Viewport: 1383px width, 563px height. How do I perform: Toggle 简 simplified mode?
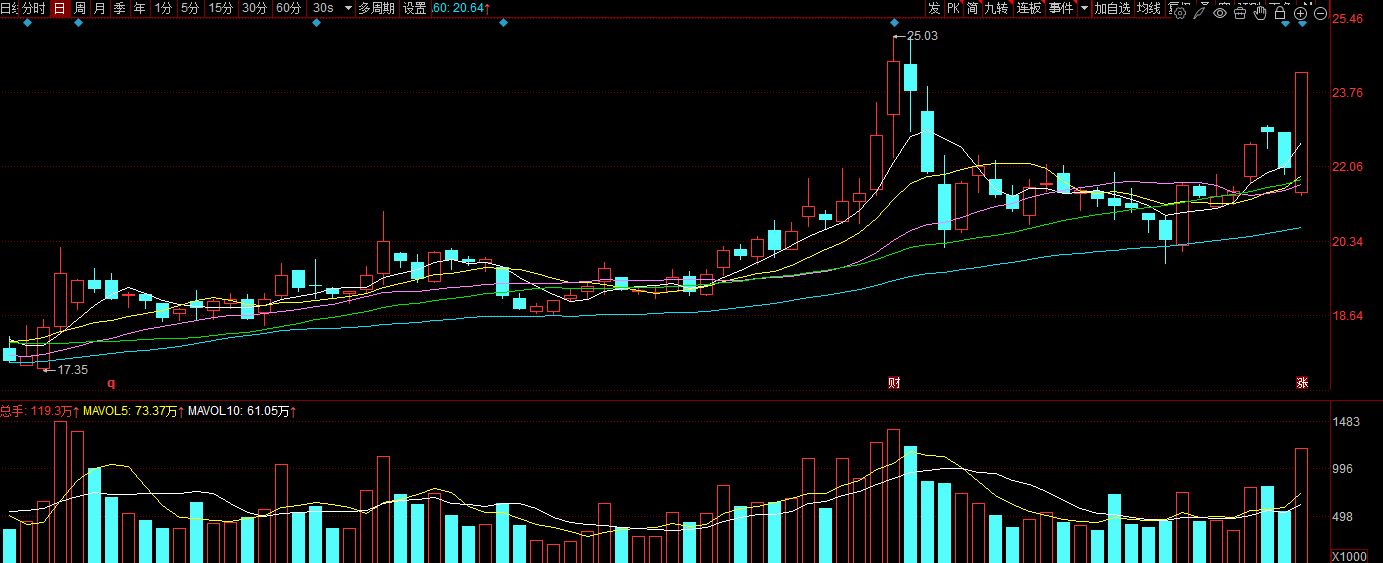click(x=972, y=8)
